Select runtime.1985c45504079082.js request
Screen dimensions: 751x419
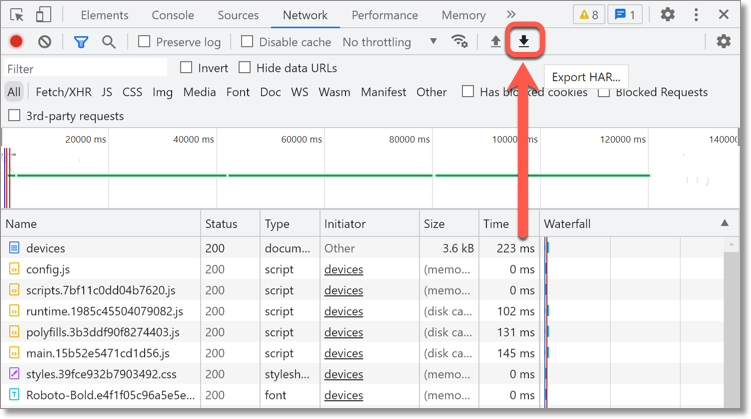point(104,311)
